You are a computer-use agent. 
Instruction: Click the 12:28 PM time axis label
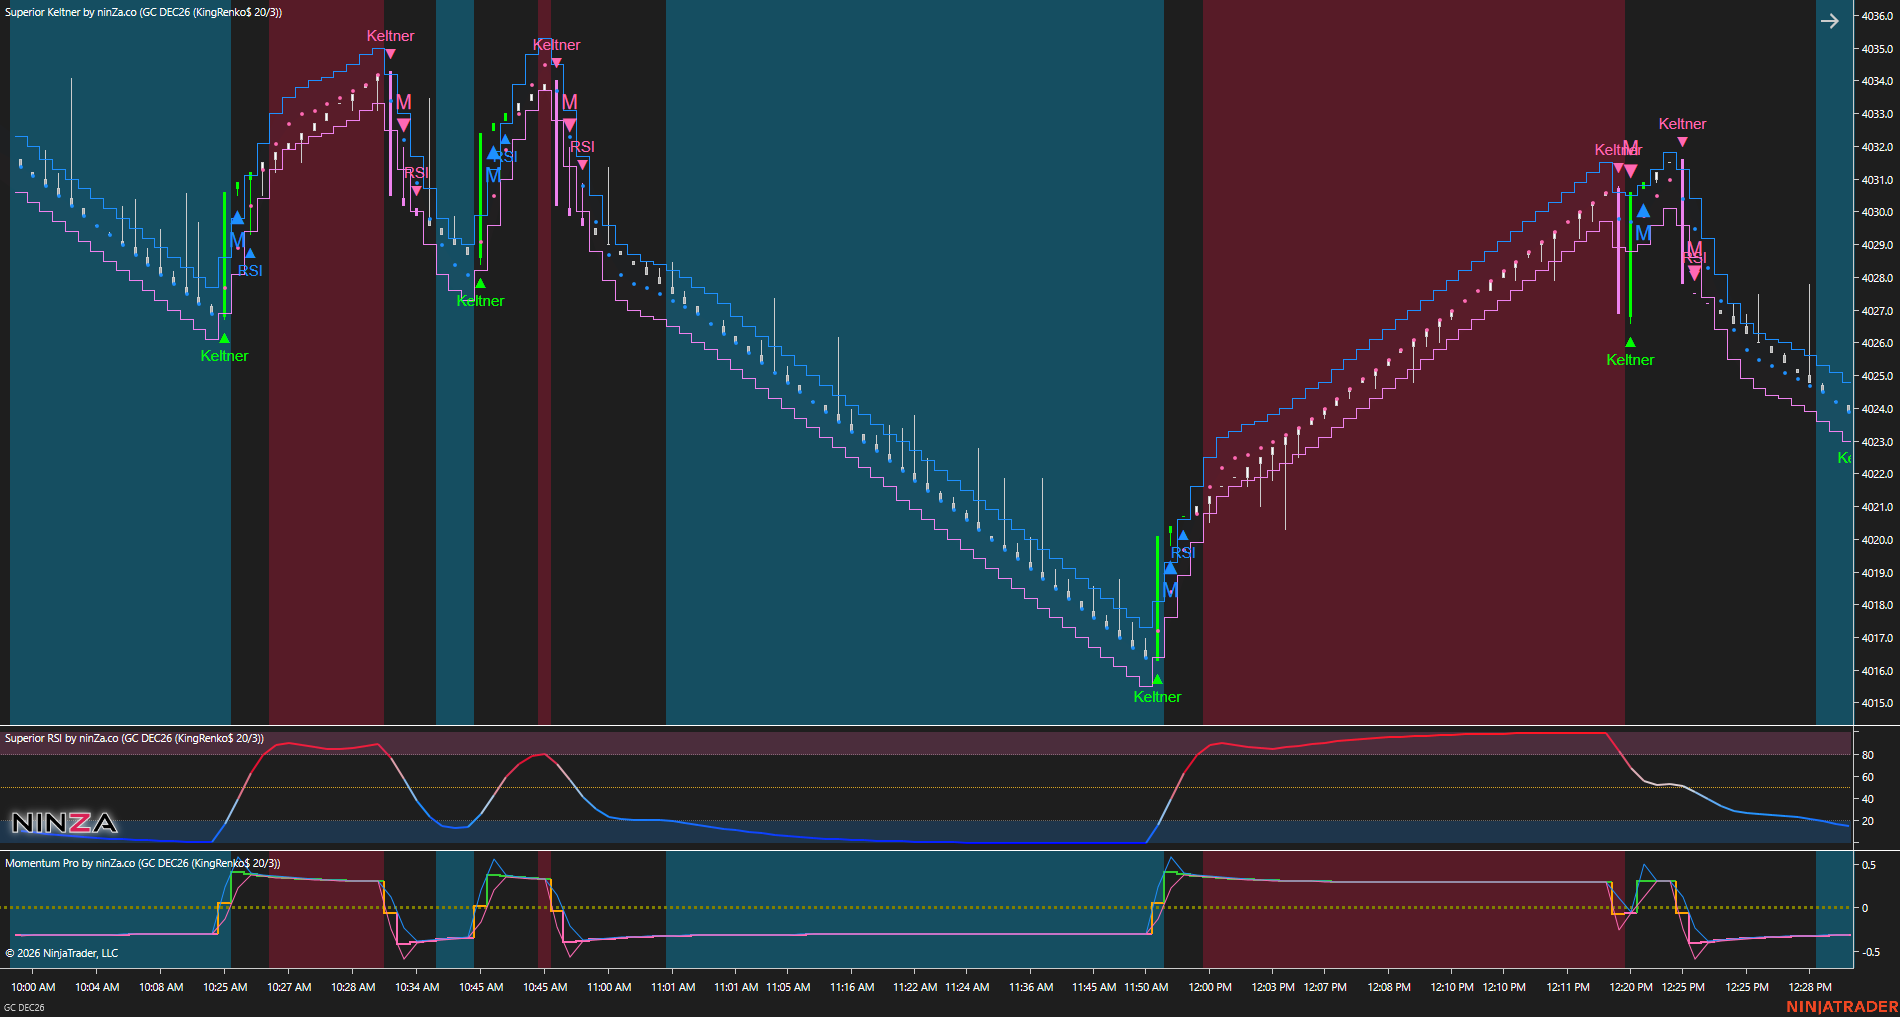pos(1810,987)
